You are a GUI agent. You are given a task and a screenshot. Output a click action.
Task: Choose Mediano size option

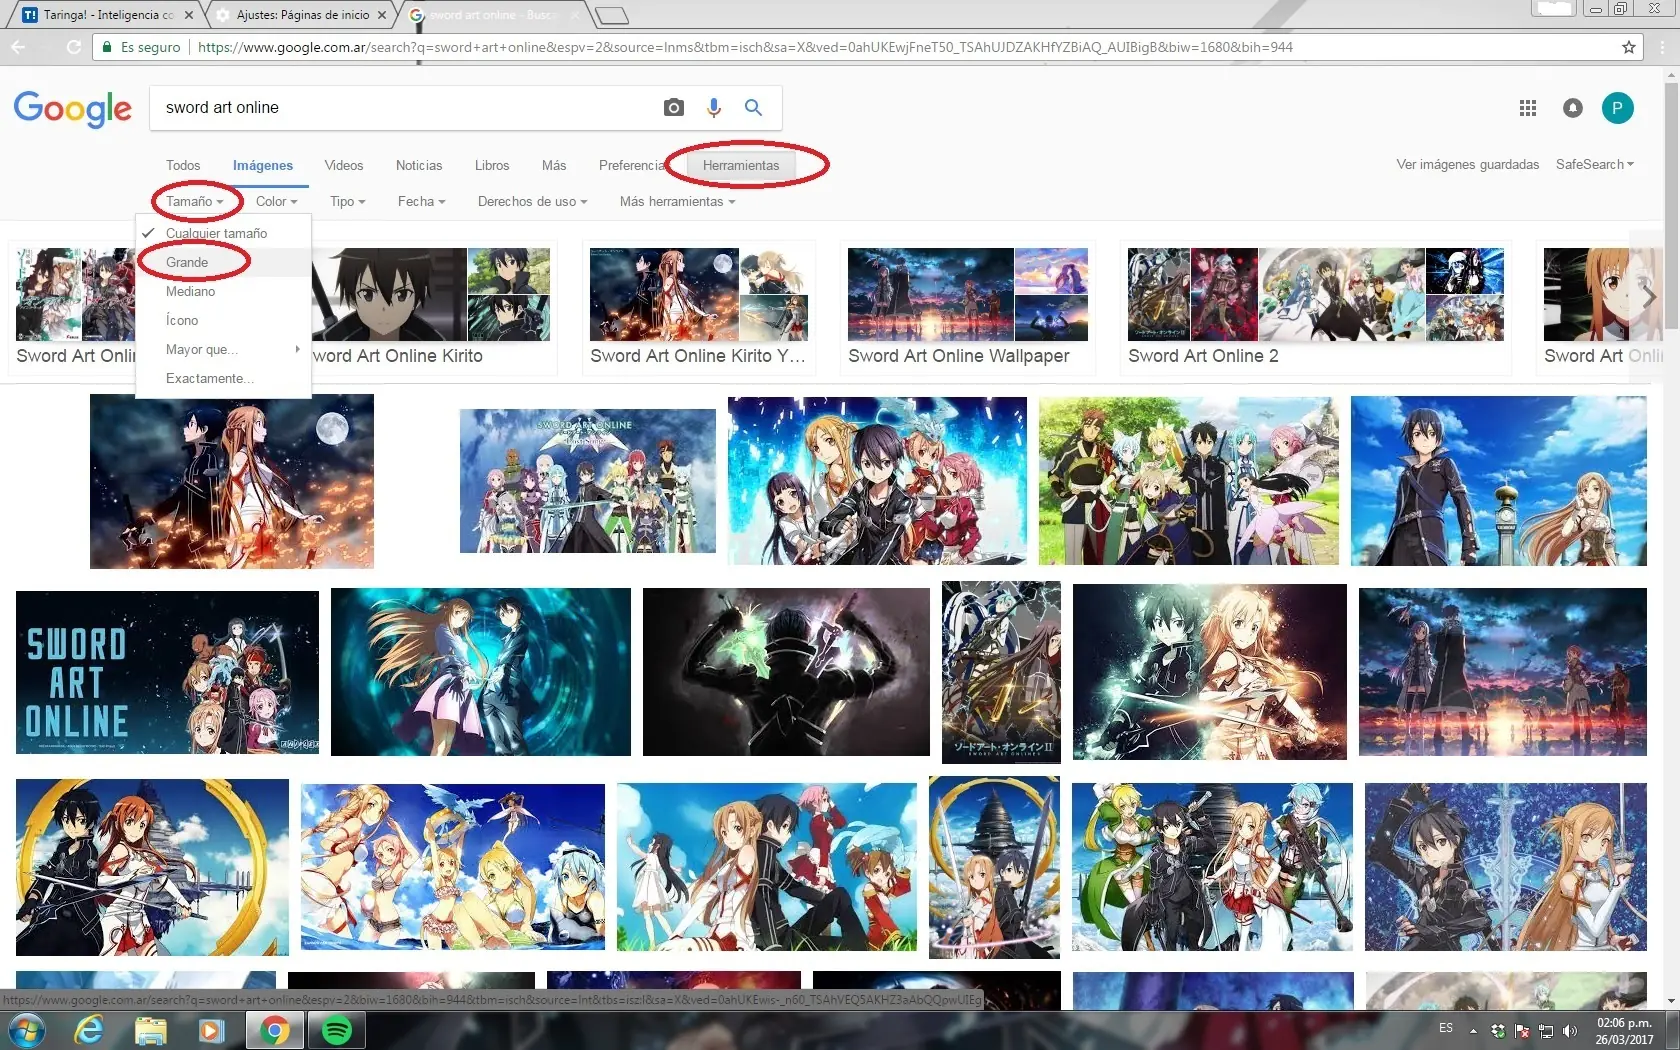tap(223, 291)
